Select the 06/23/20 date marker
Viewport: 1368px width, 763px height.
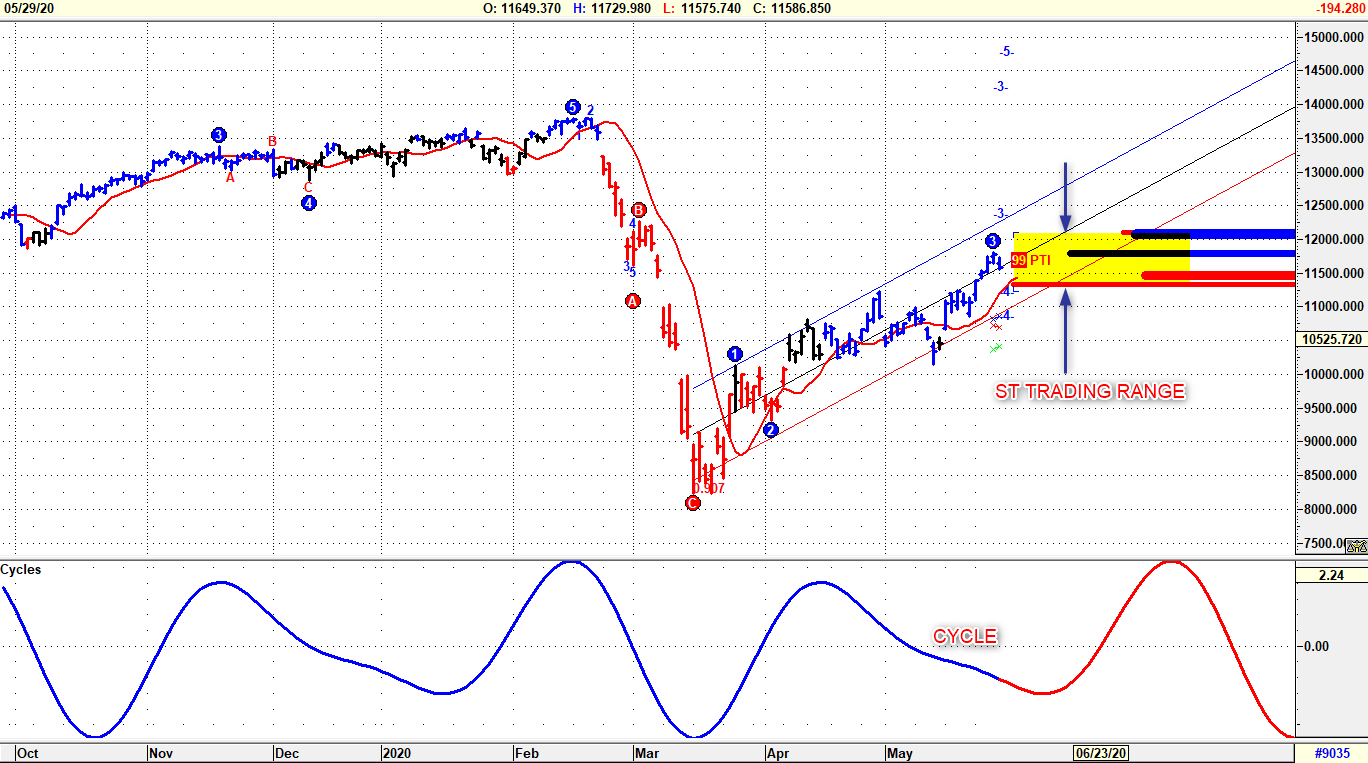(1101, 753)
